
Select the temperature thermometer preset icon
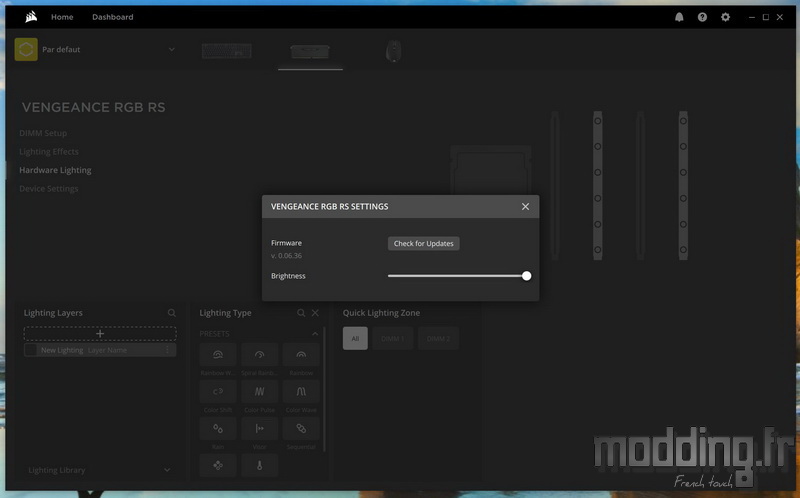[259, 465]
